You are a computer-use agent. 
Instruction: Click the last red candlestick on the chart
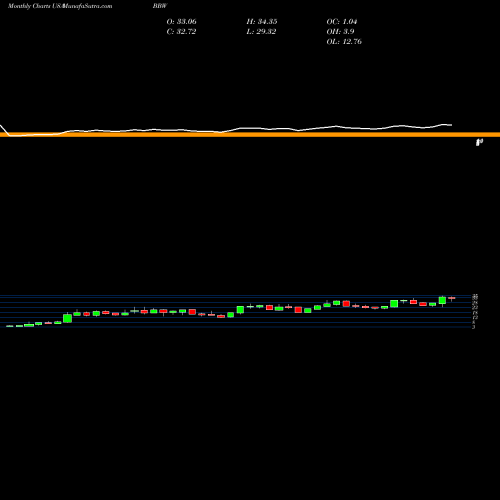pyautogui.click(x=452, y=298)
